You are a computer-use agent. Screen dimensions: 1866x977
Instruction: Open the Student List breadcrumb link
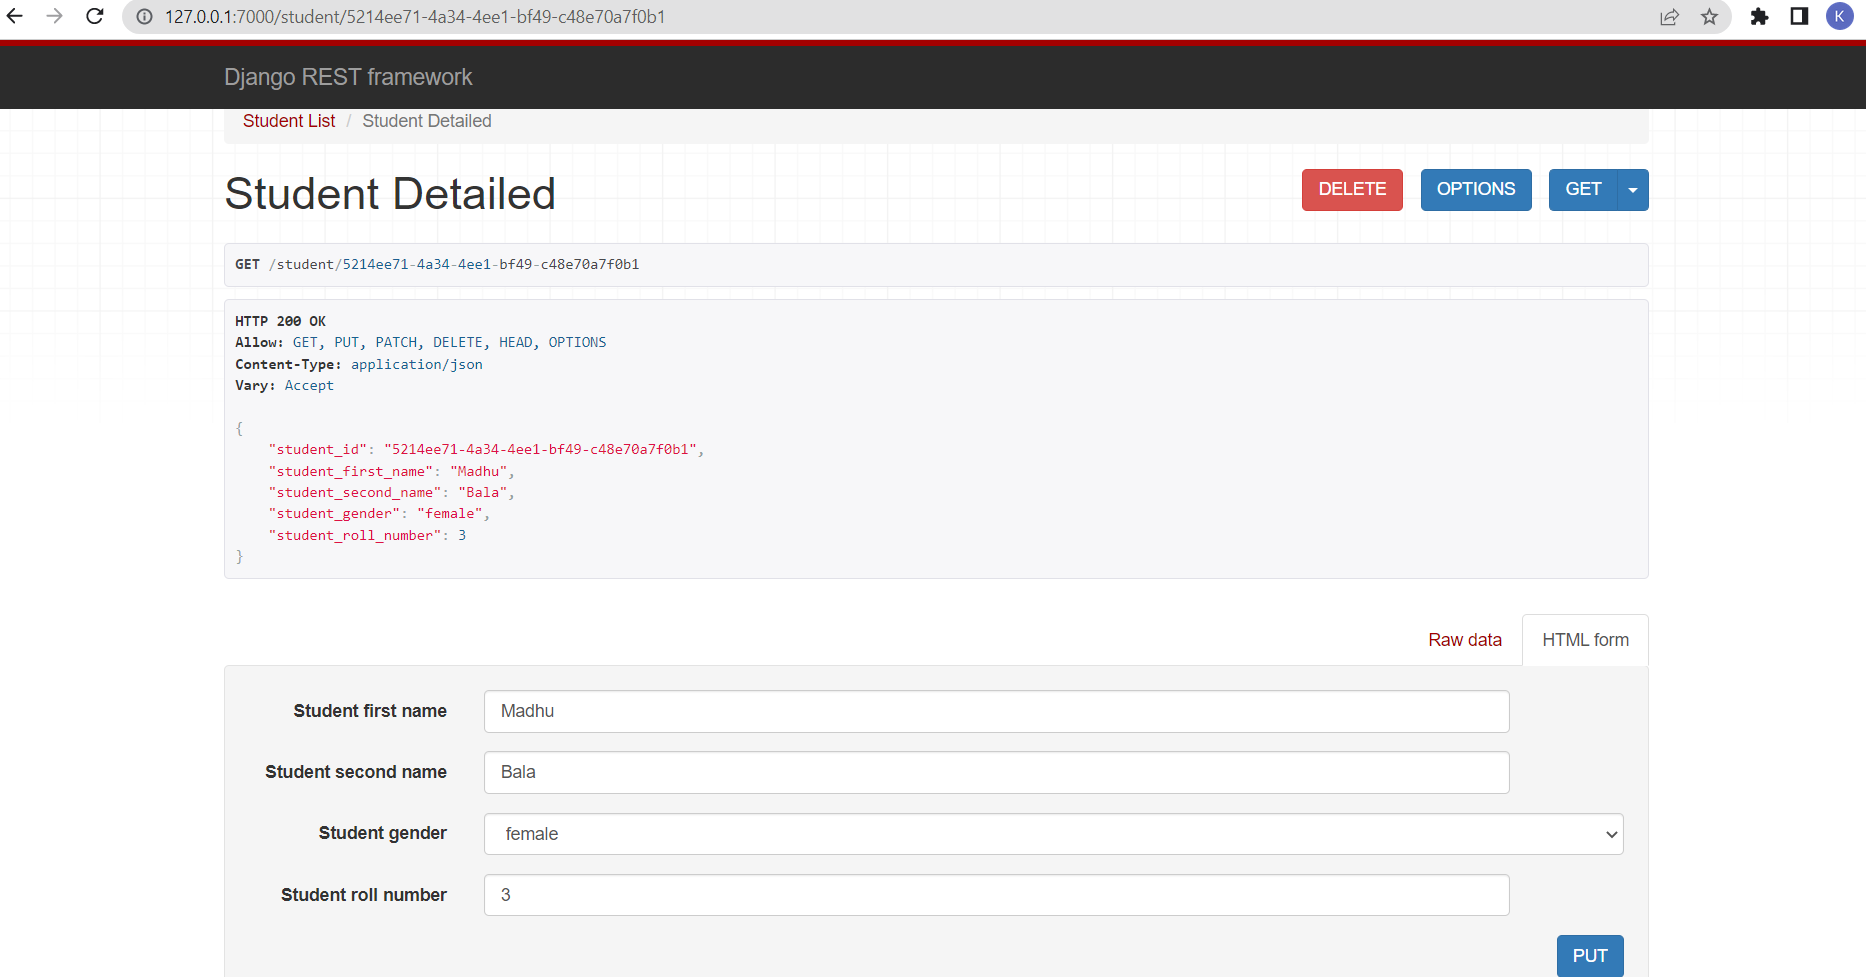[288, 120]
